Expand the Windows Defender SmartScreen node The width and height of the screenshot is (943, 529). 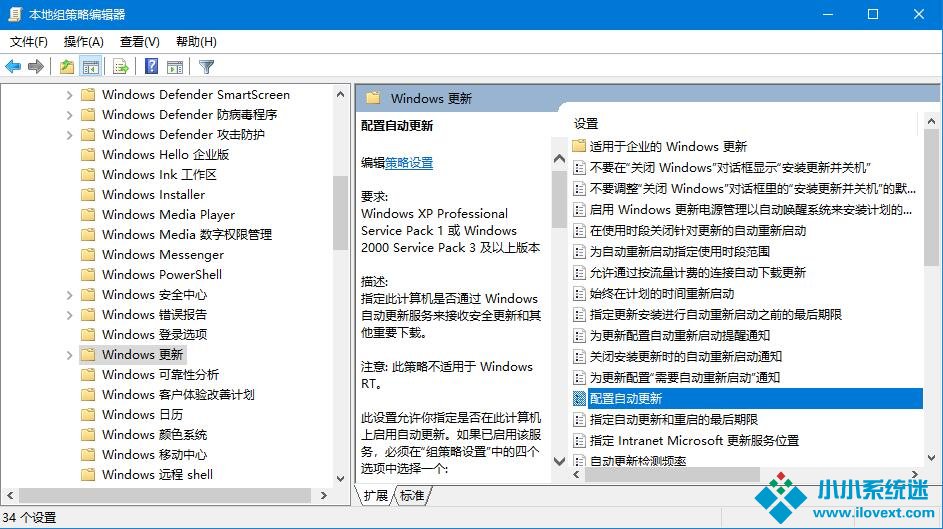coord(70,95)
